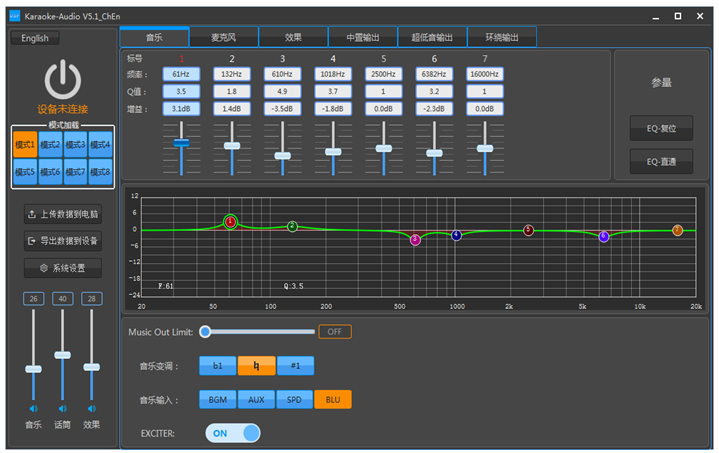Select magenta EQ node 3 on graph
719x453 pixels.
[x=415, y=239]
